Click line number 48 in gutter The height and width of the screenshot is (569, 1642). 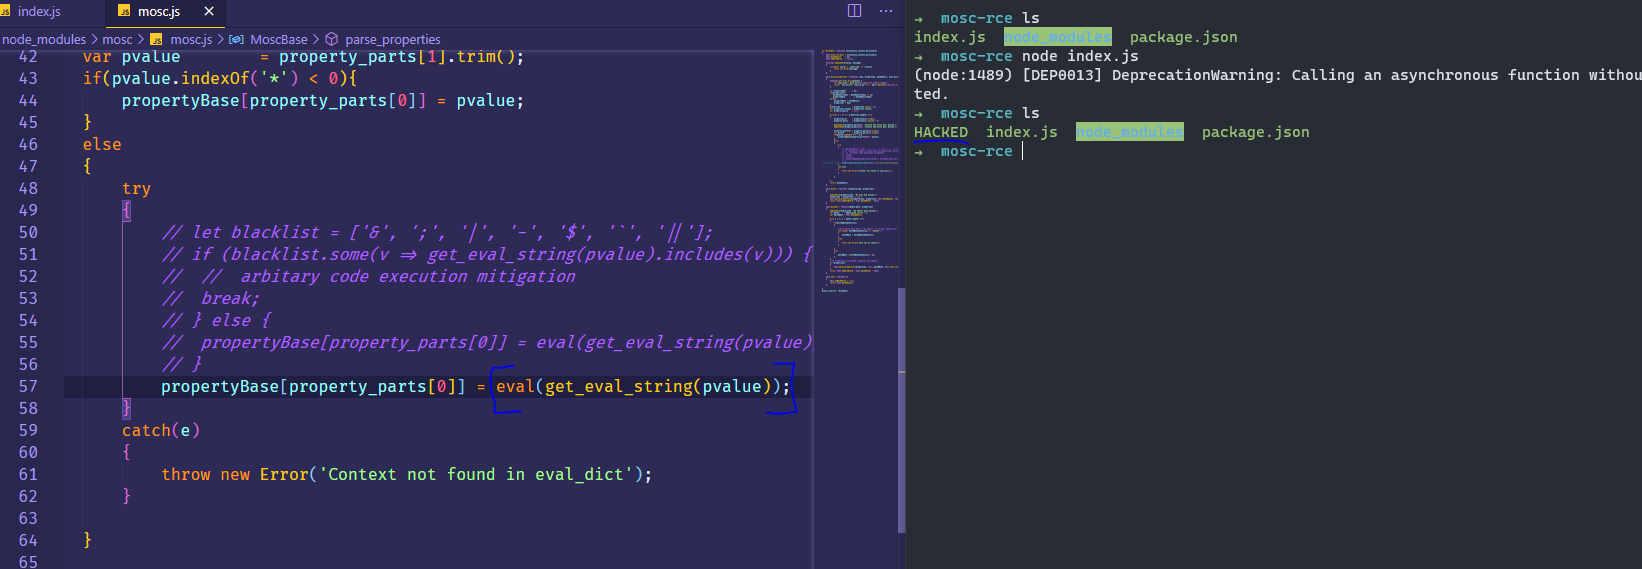tap(28, 188)
